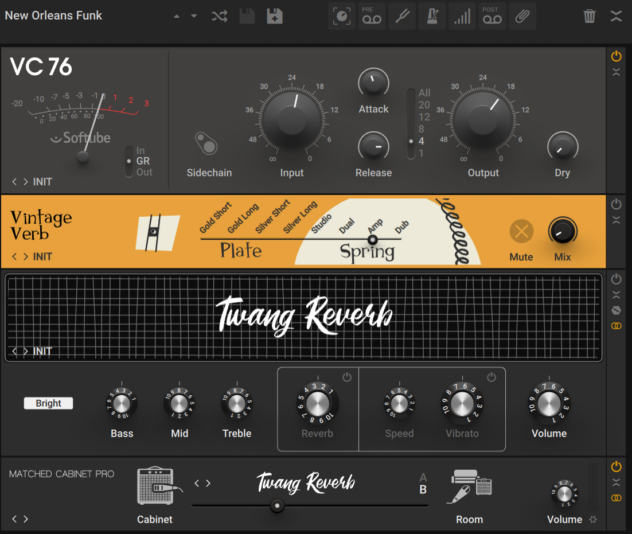Click the paperclip attachment icon
632x534 pixels.
click(521, 16)
